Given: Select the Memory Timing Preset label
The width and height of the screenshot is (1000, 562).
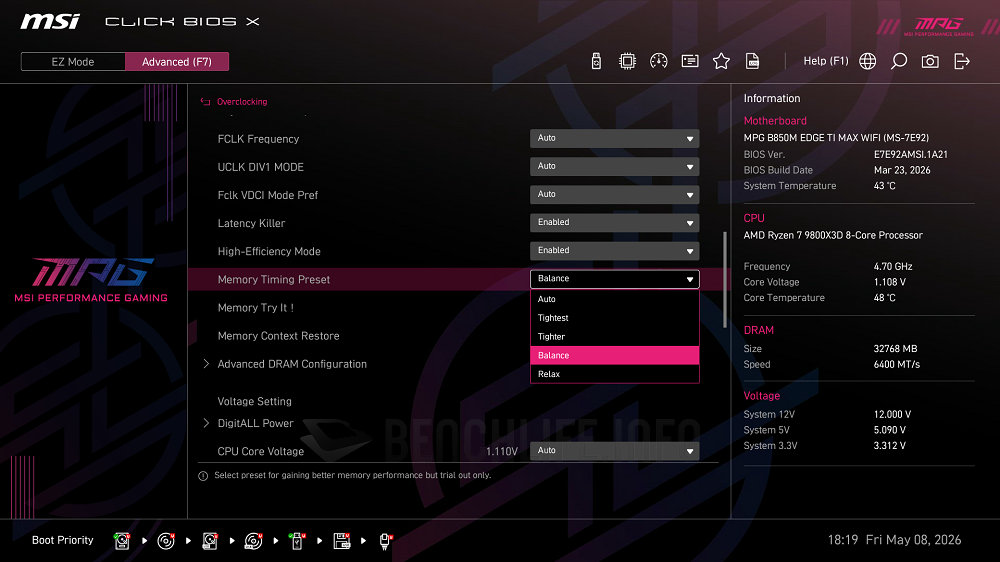Looking at the screenshot, I should click(274, 279).
